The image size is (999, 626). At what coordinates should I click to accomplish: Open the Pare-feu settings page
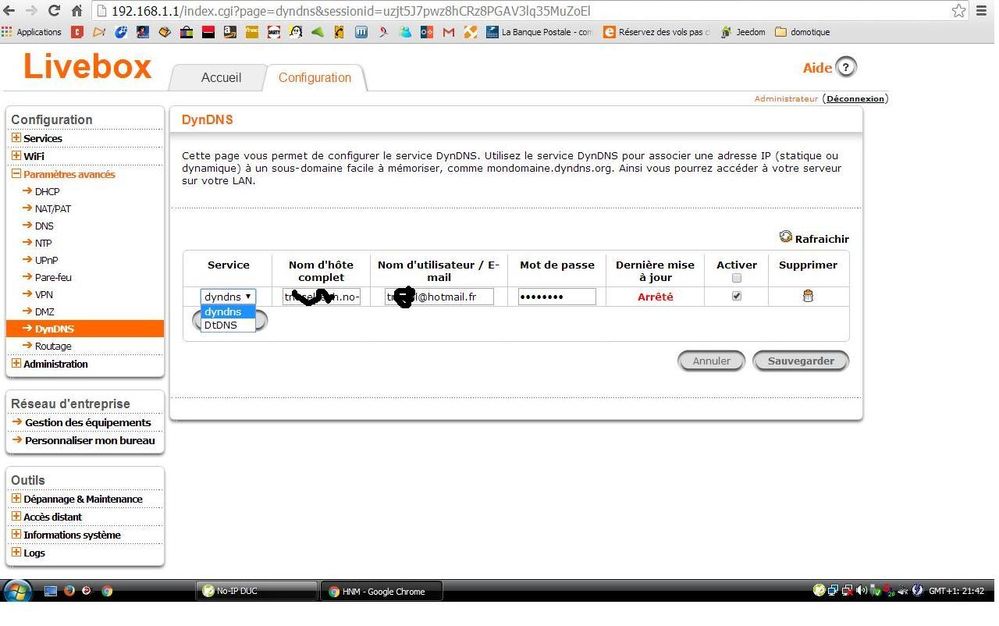(x=53, y=277)
